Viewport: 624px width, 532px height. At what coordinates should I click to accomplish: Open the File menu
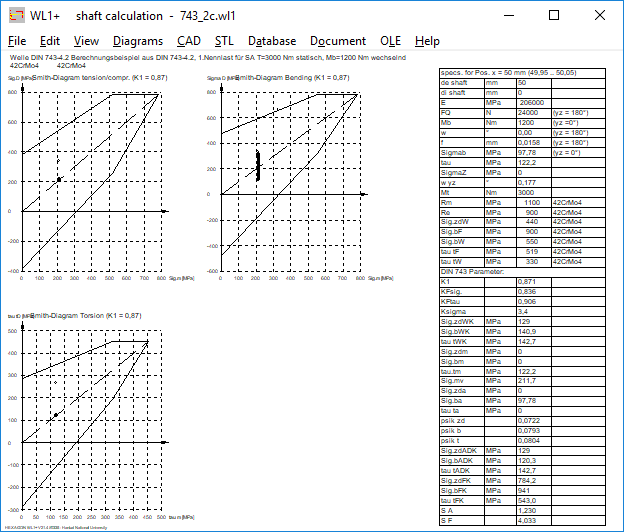[17, 41]
